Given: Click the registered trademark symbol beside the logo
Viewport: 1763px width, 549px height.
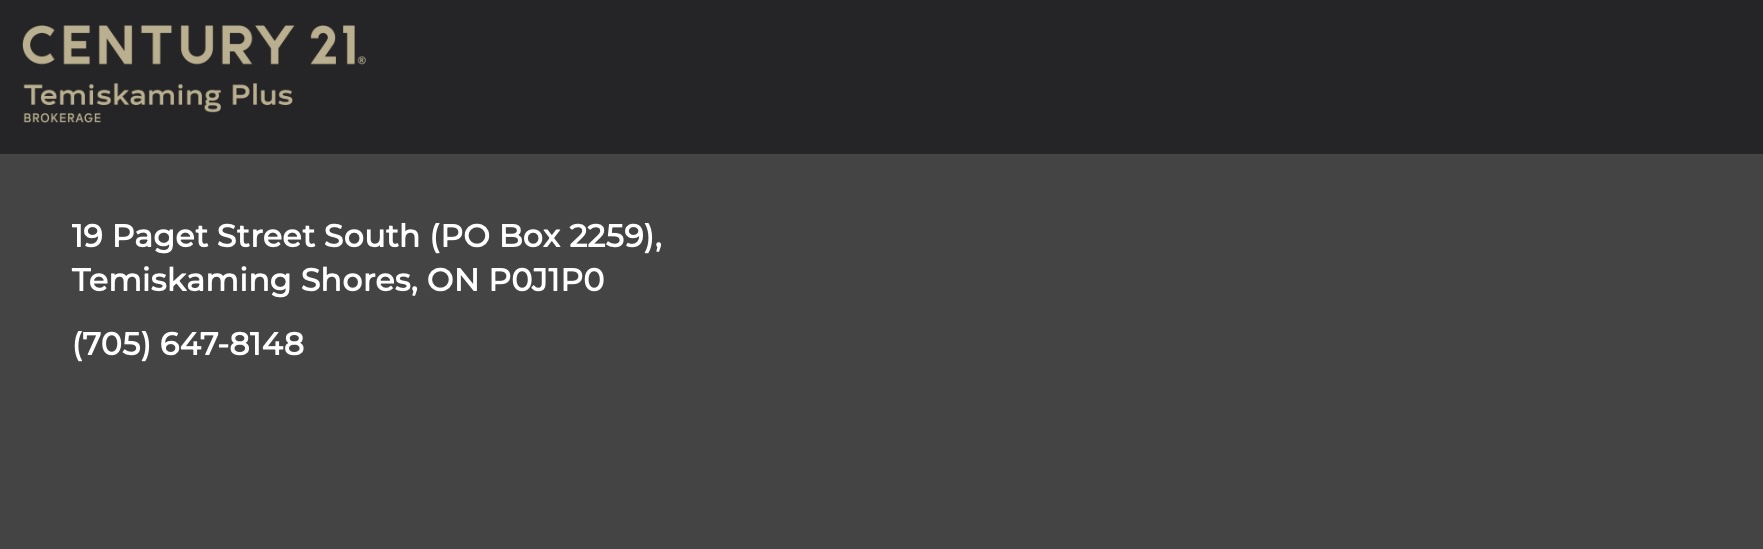Looking at the screenshot, I should pos(362,61).
